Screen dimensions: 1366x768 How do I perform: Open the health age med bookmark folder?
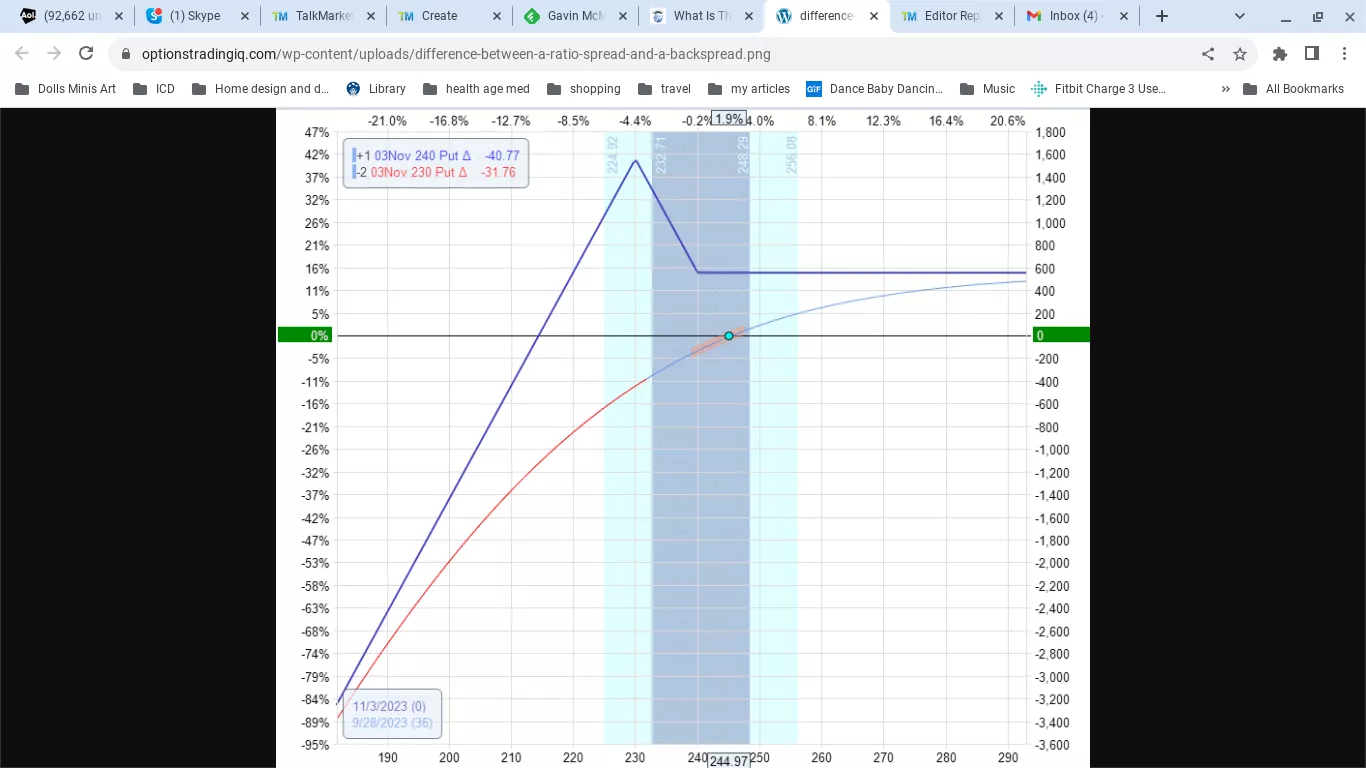coord(476,89)
